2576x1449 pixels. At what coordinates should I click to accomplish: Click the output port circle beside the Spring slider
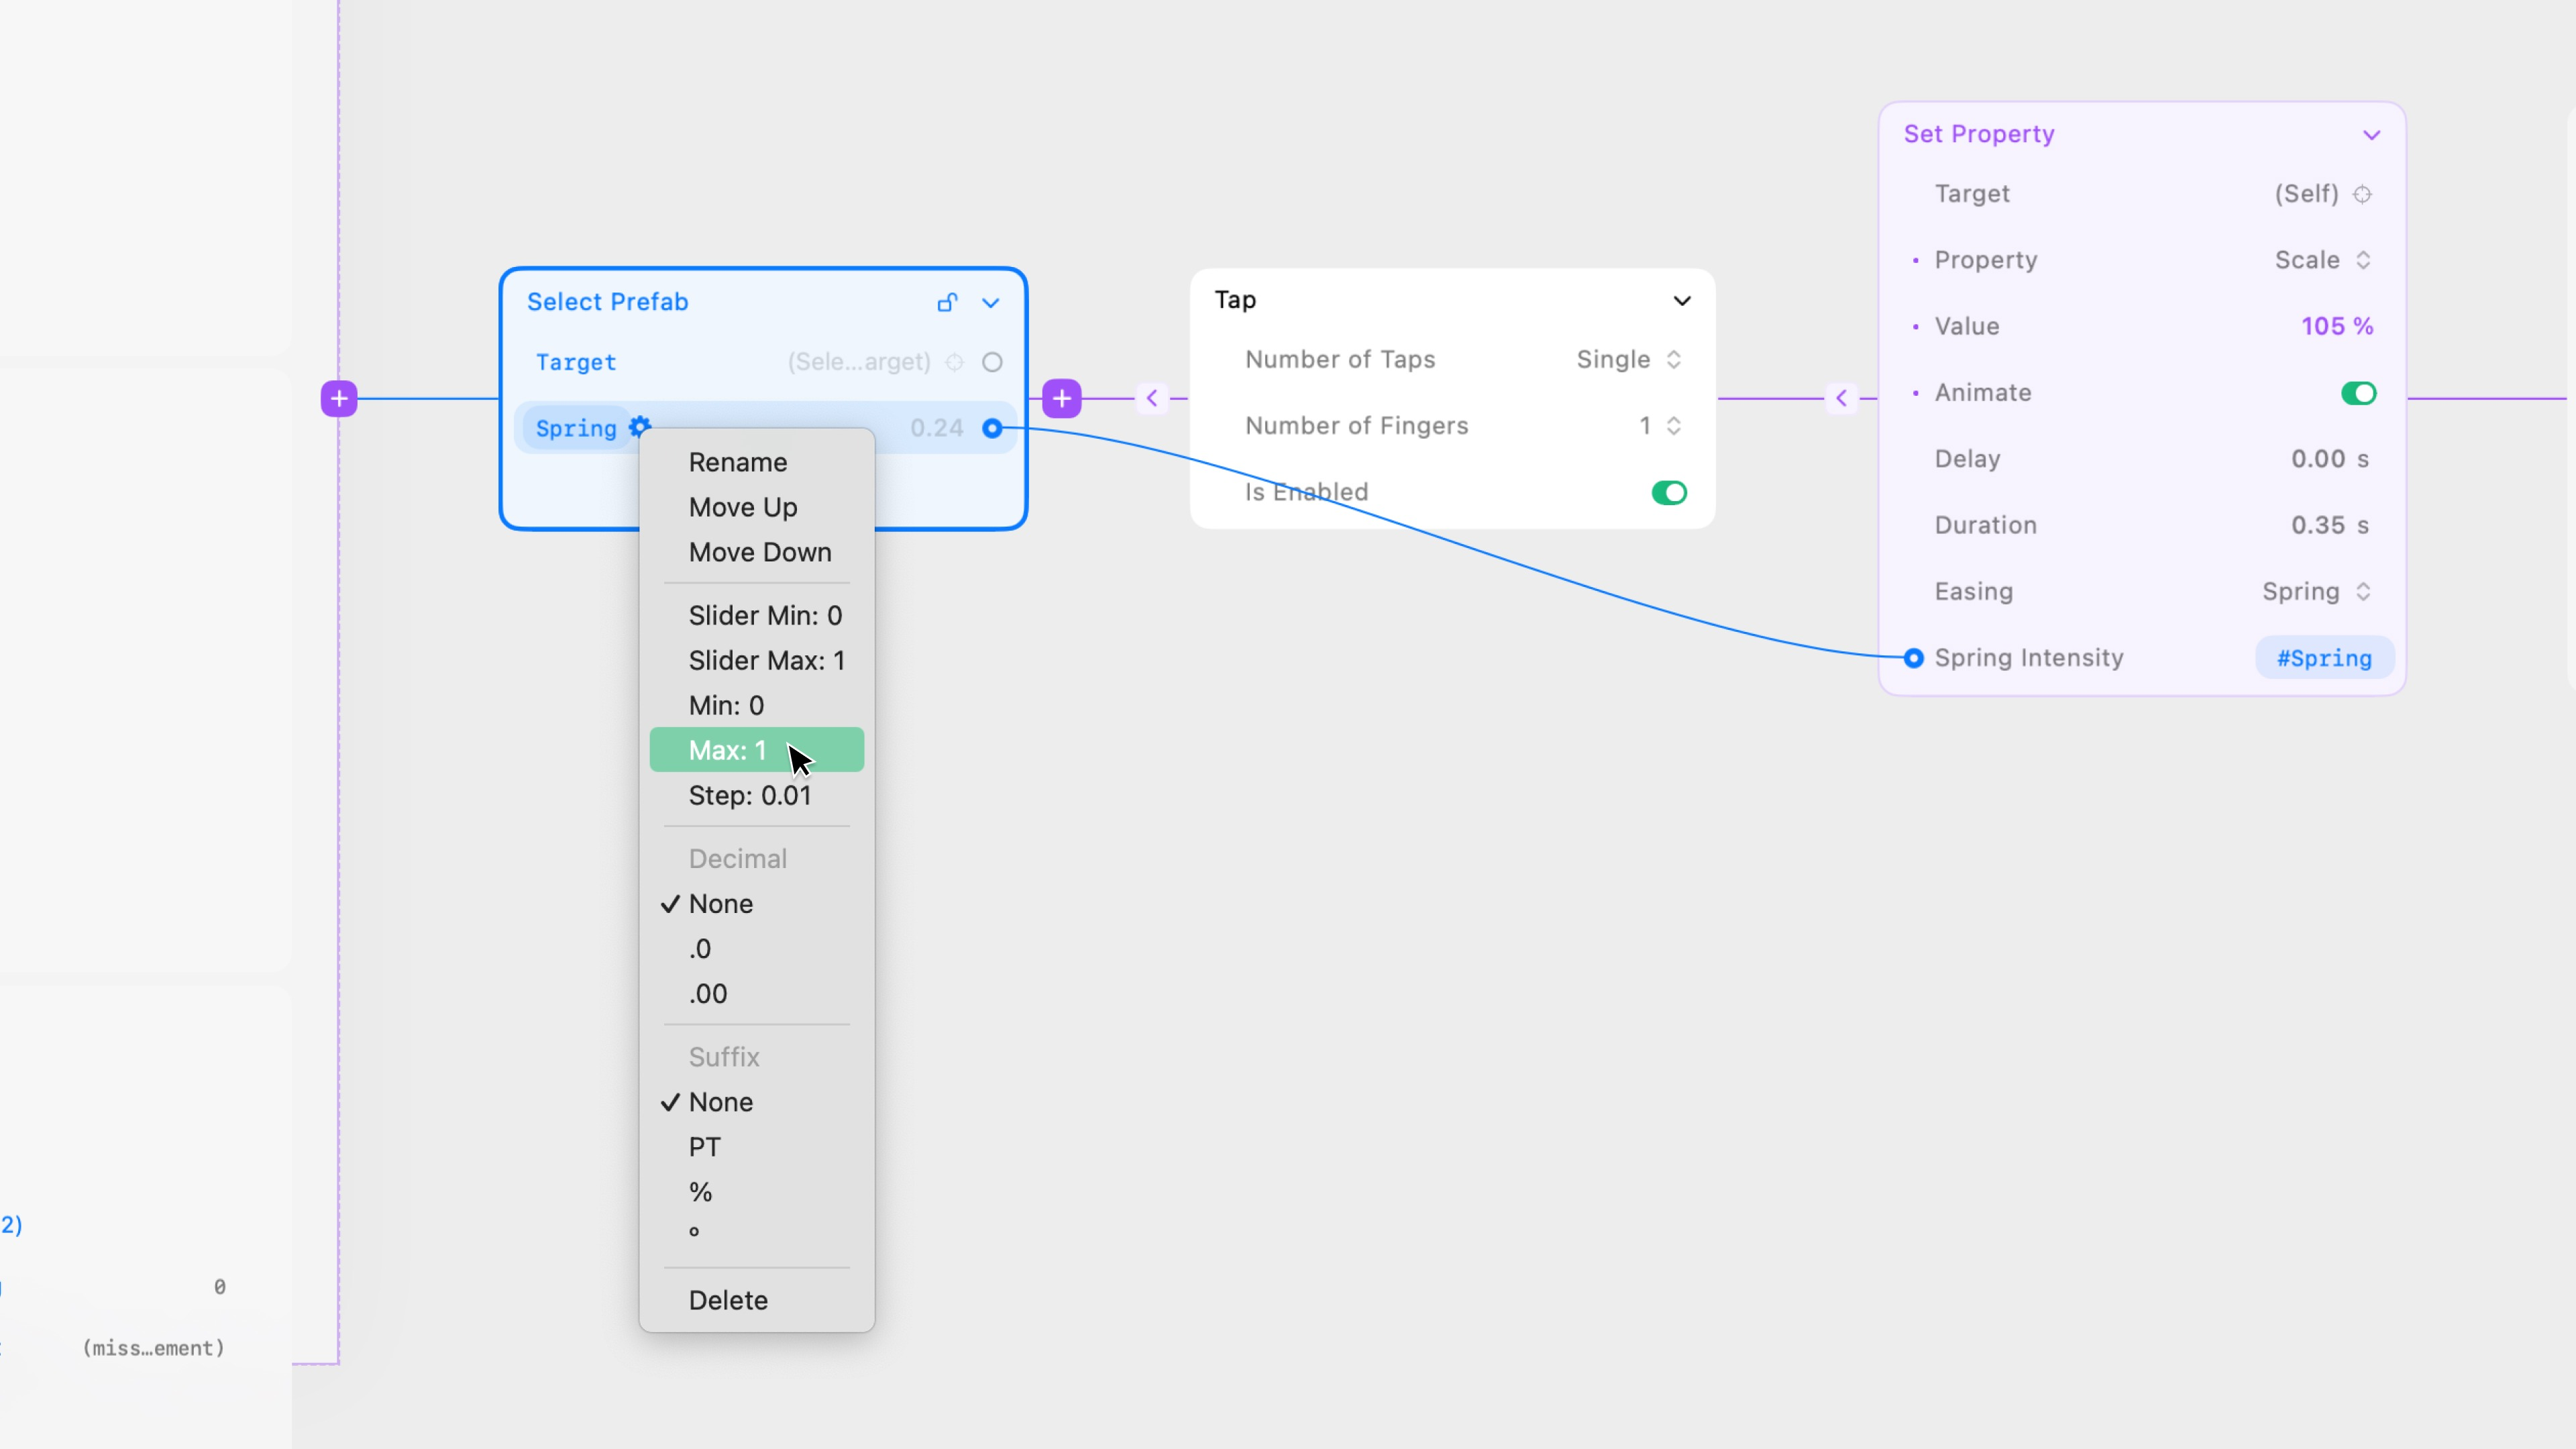993,428
